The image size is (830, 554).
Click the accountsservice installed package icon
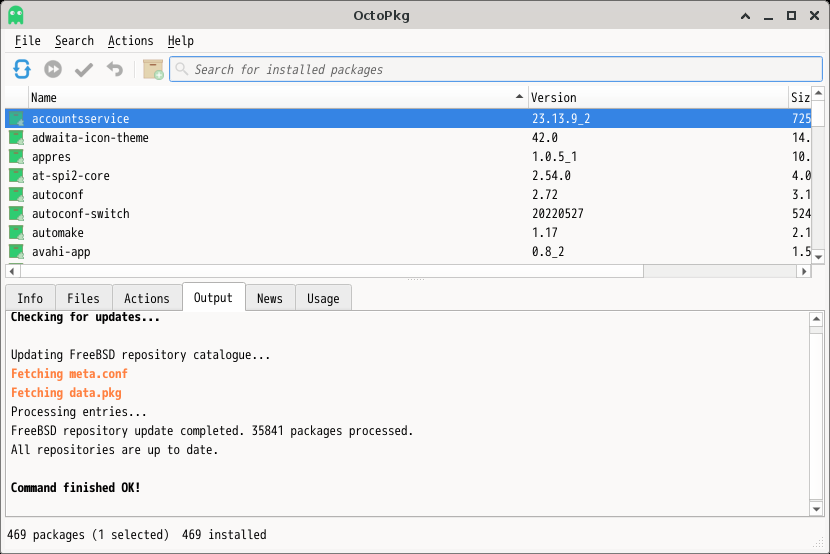coord(16,119)
